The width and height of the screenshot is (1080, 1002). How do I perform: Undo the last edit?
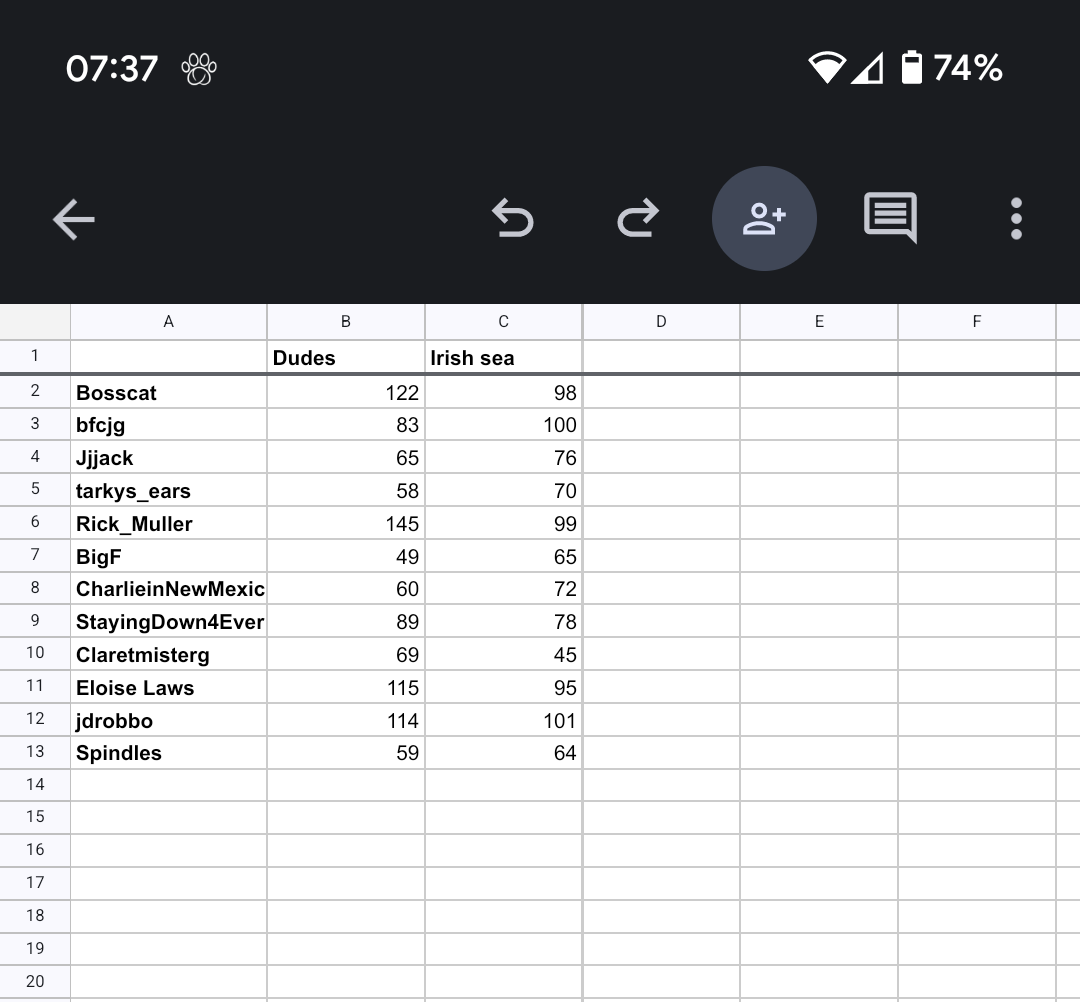point(513,218)
